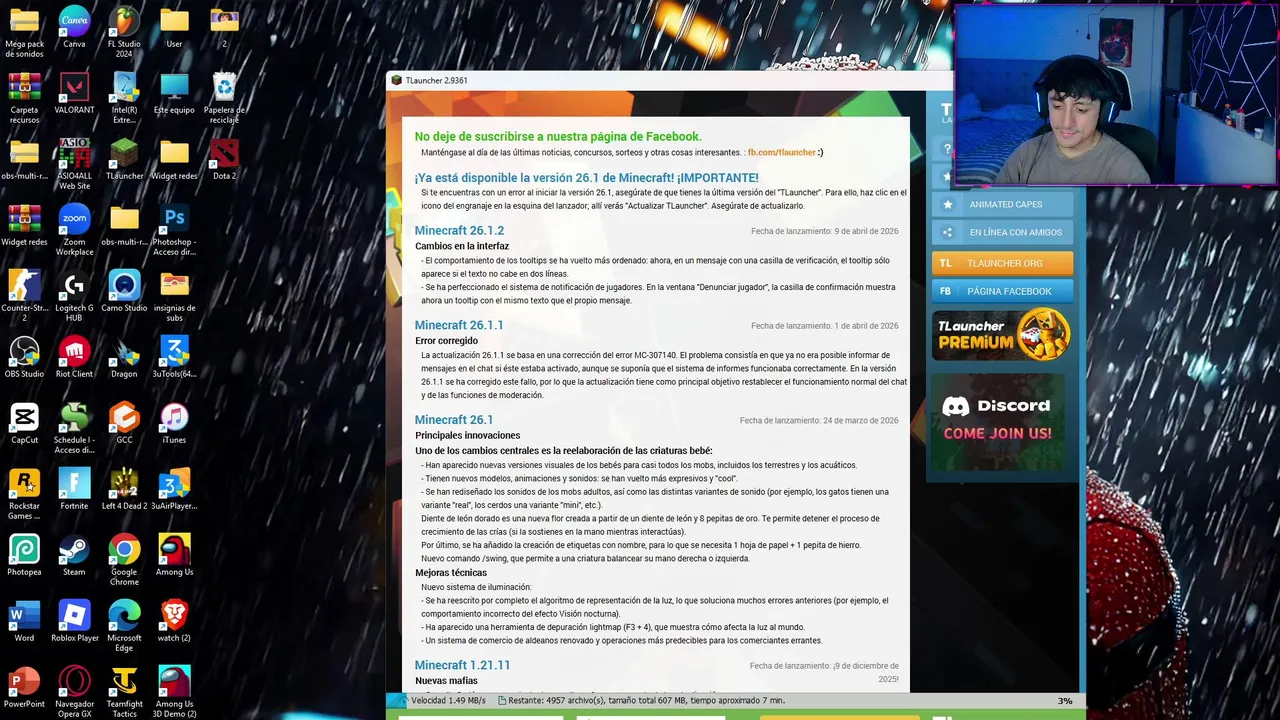Click the EN LÍNEA CON AMIGOS button
The width and height of the screenshot is (1280, 720).
tap(1003, 232)
